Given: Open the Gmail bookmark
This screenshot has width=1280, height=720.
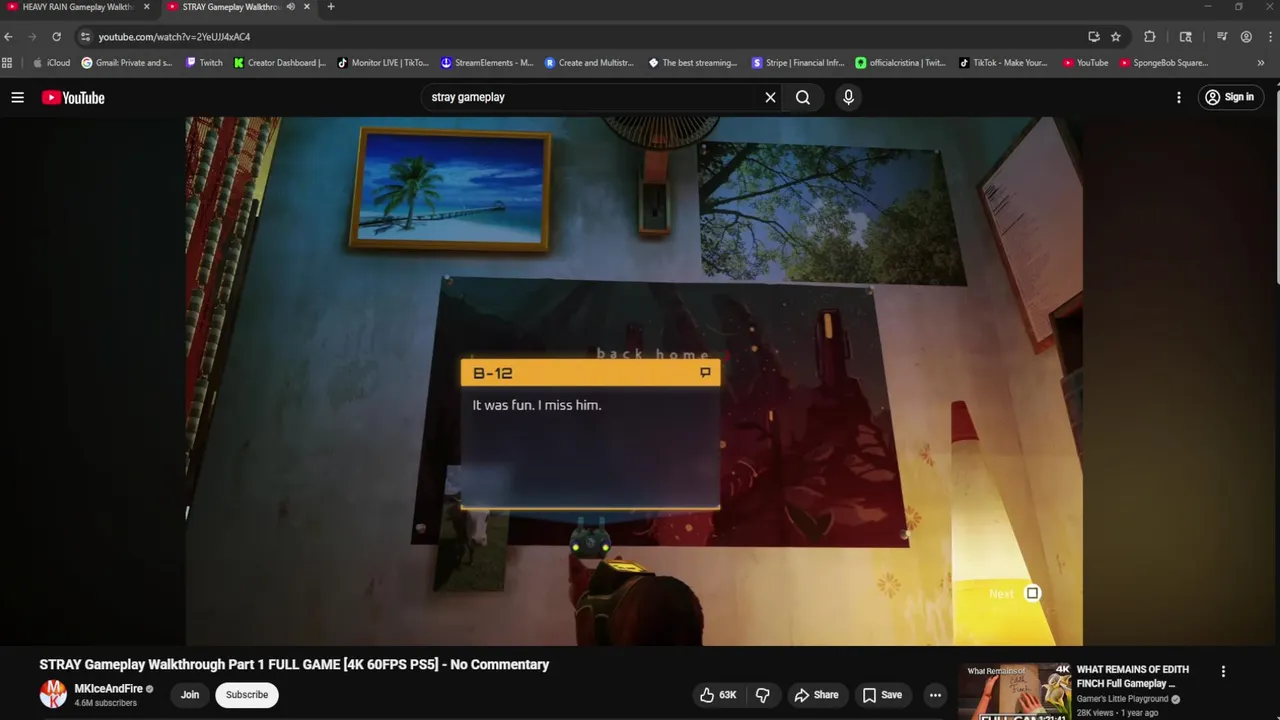Looking at the screenshot, I should pyautogui.click(x=127, y=63).
